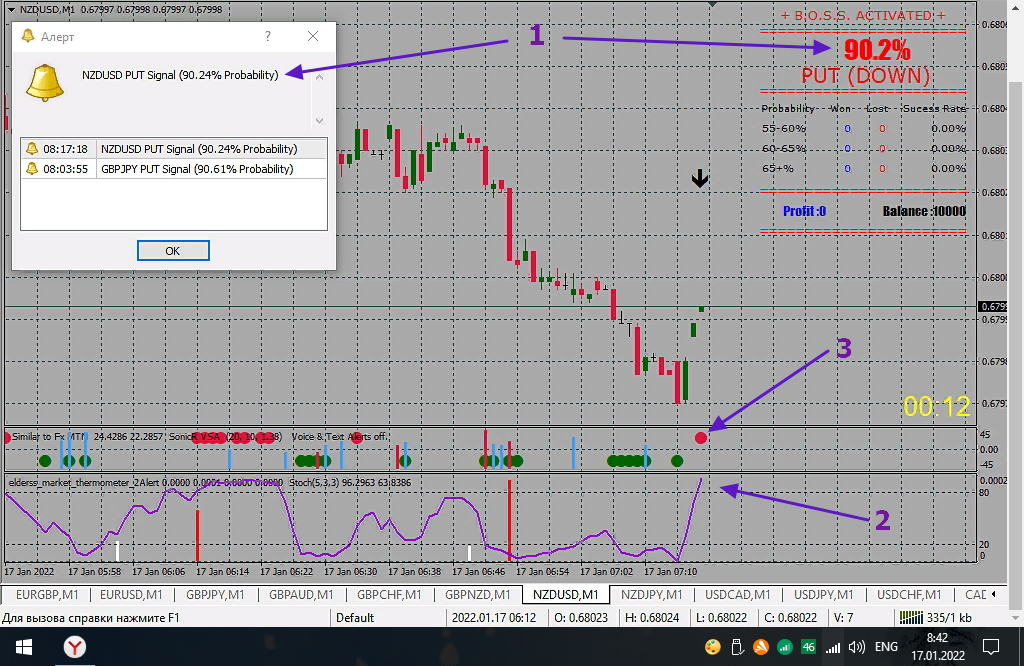Click the 90.2% probability label on the dashboard

pos(876,50)
